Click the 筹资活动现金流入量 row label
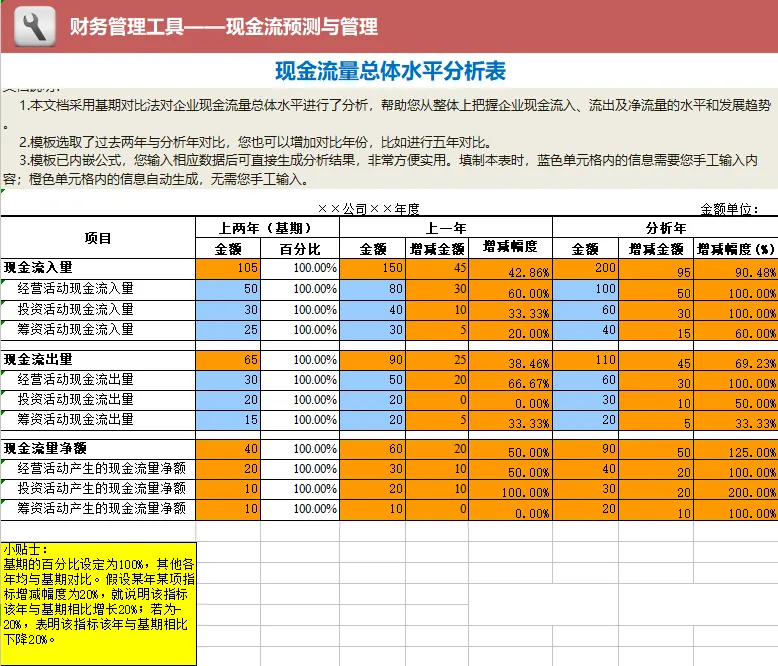Screen dimensions: 778x666 [x=75, y=330]
